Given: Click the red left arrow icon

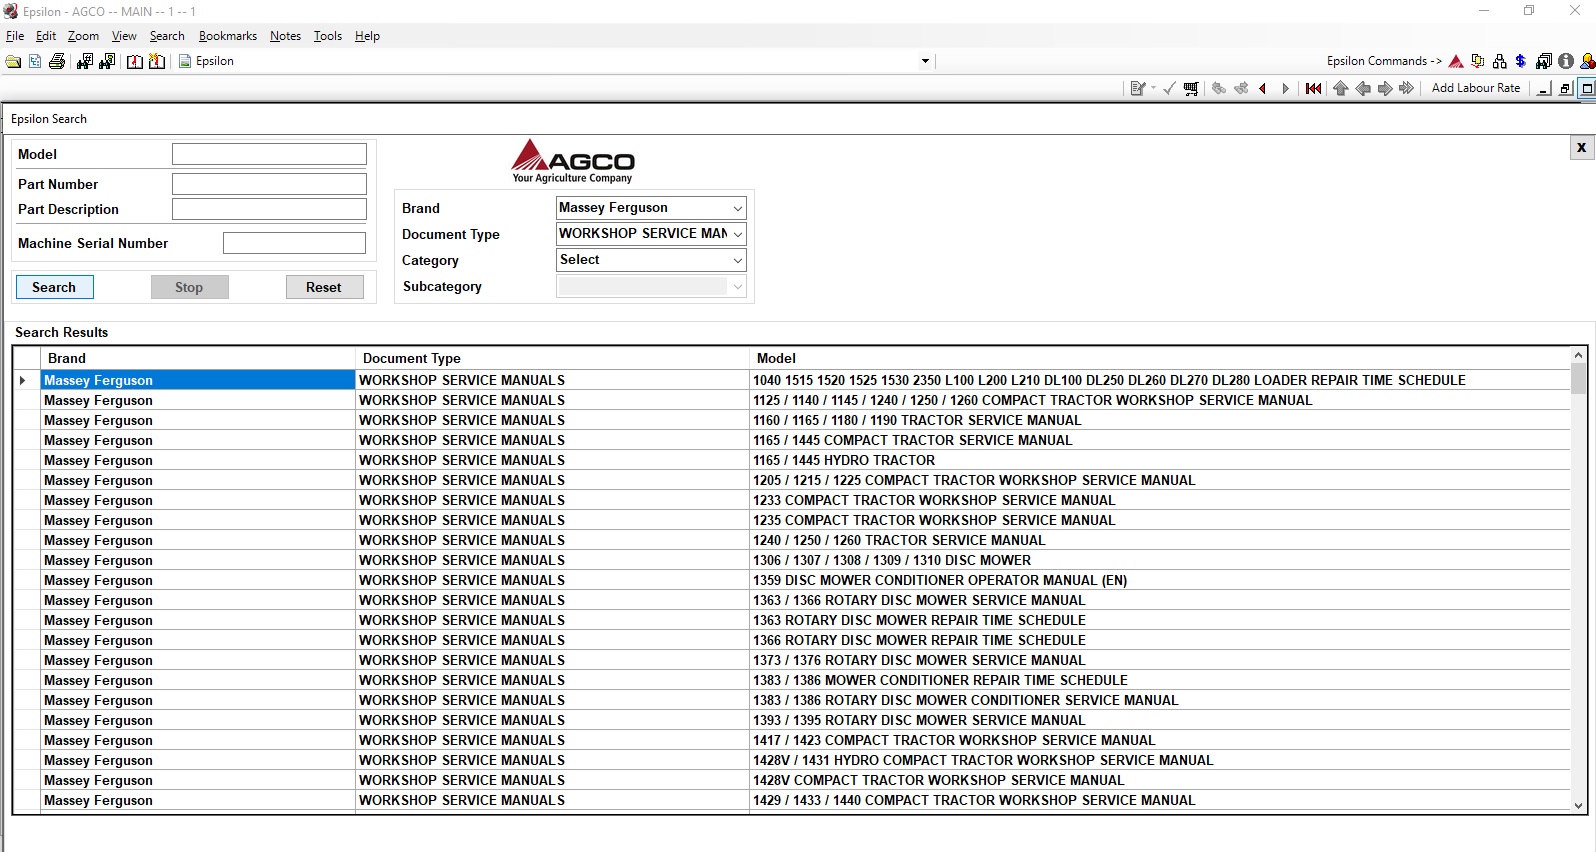Looking at the screenshot, I should 1262,88.
